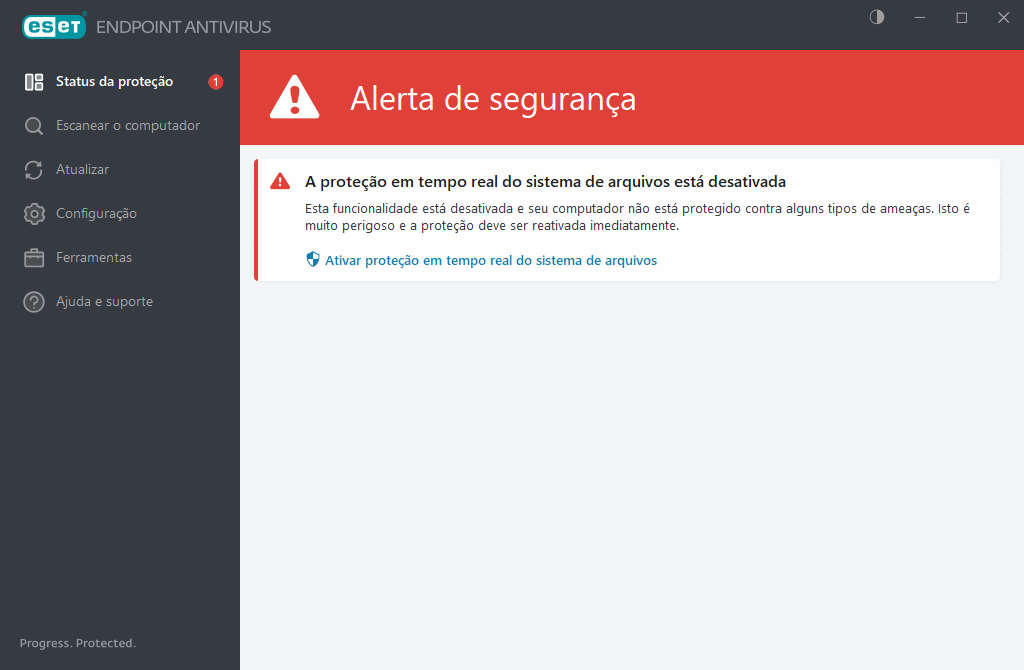Click the Progress. Protected. status text

click(77, 643)
